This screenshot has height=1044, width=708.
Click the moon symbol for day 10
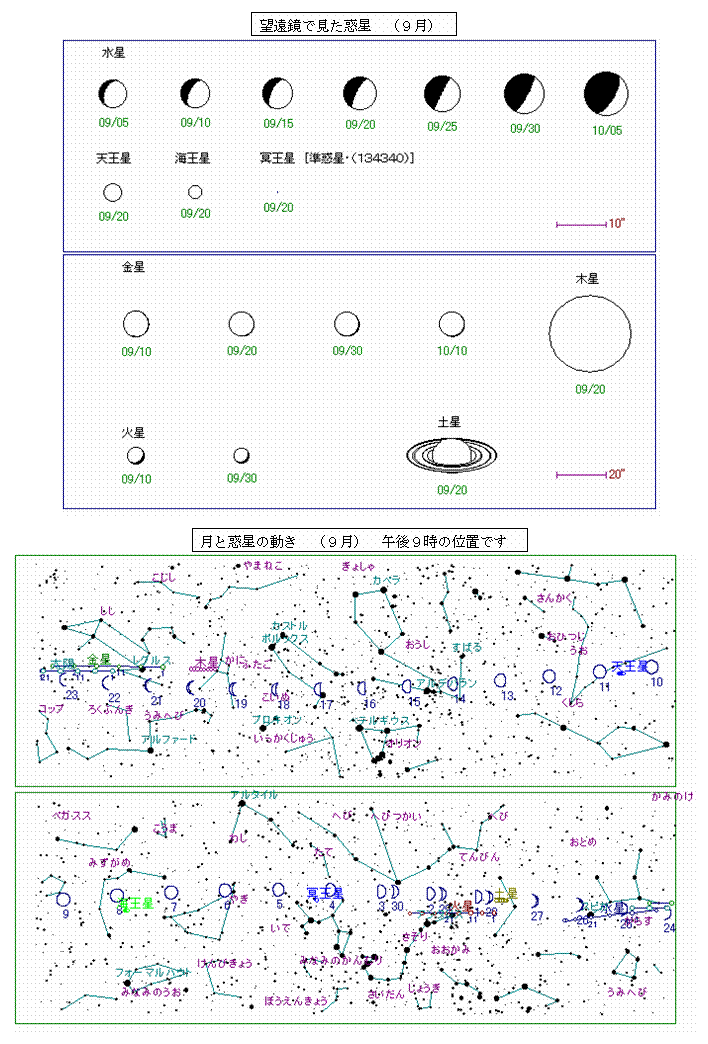tap(651, 666)
